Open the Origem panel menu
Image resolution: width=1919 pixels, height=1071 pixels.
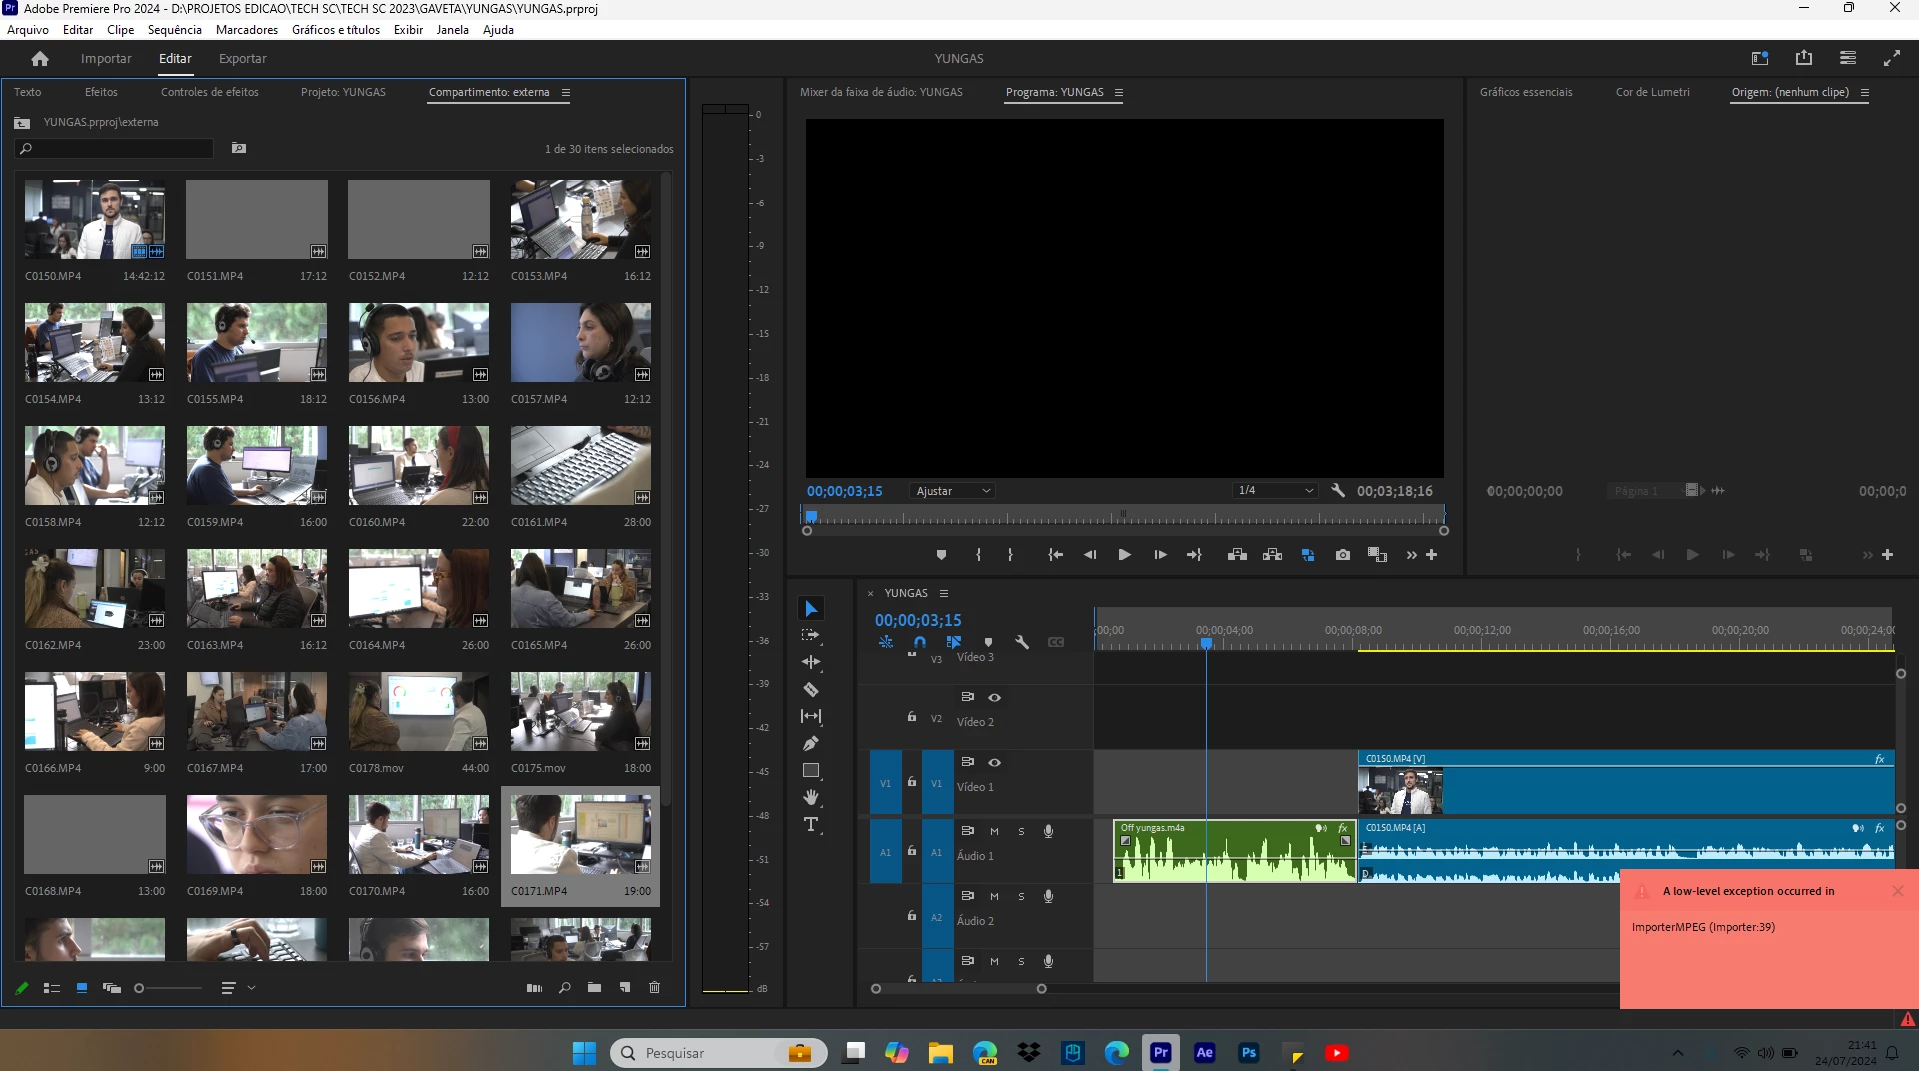coord(1865,92)
